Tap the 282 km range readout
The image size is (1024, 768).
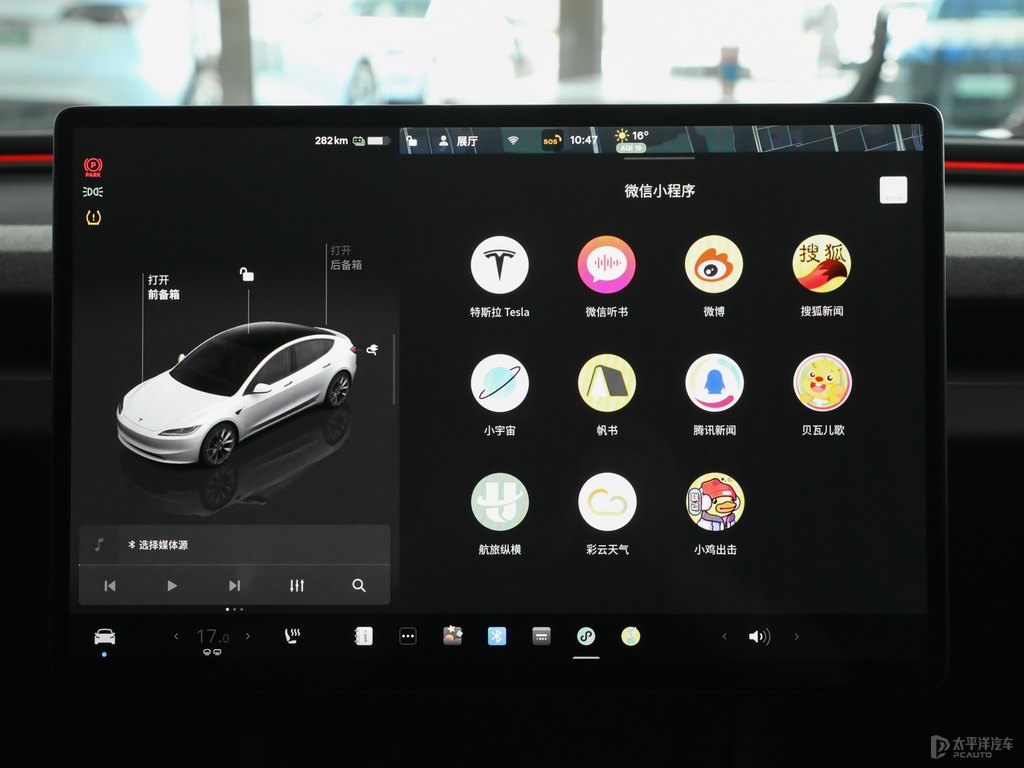tap(331, 140)
